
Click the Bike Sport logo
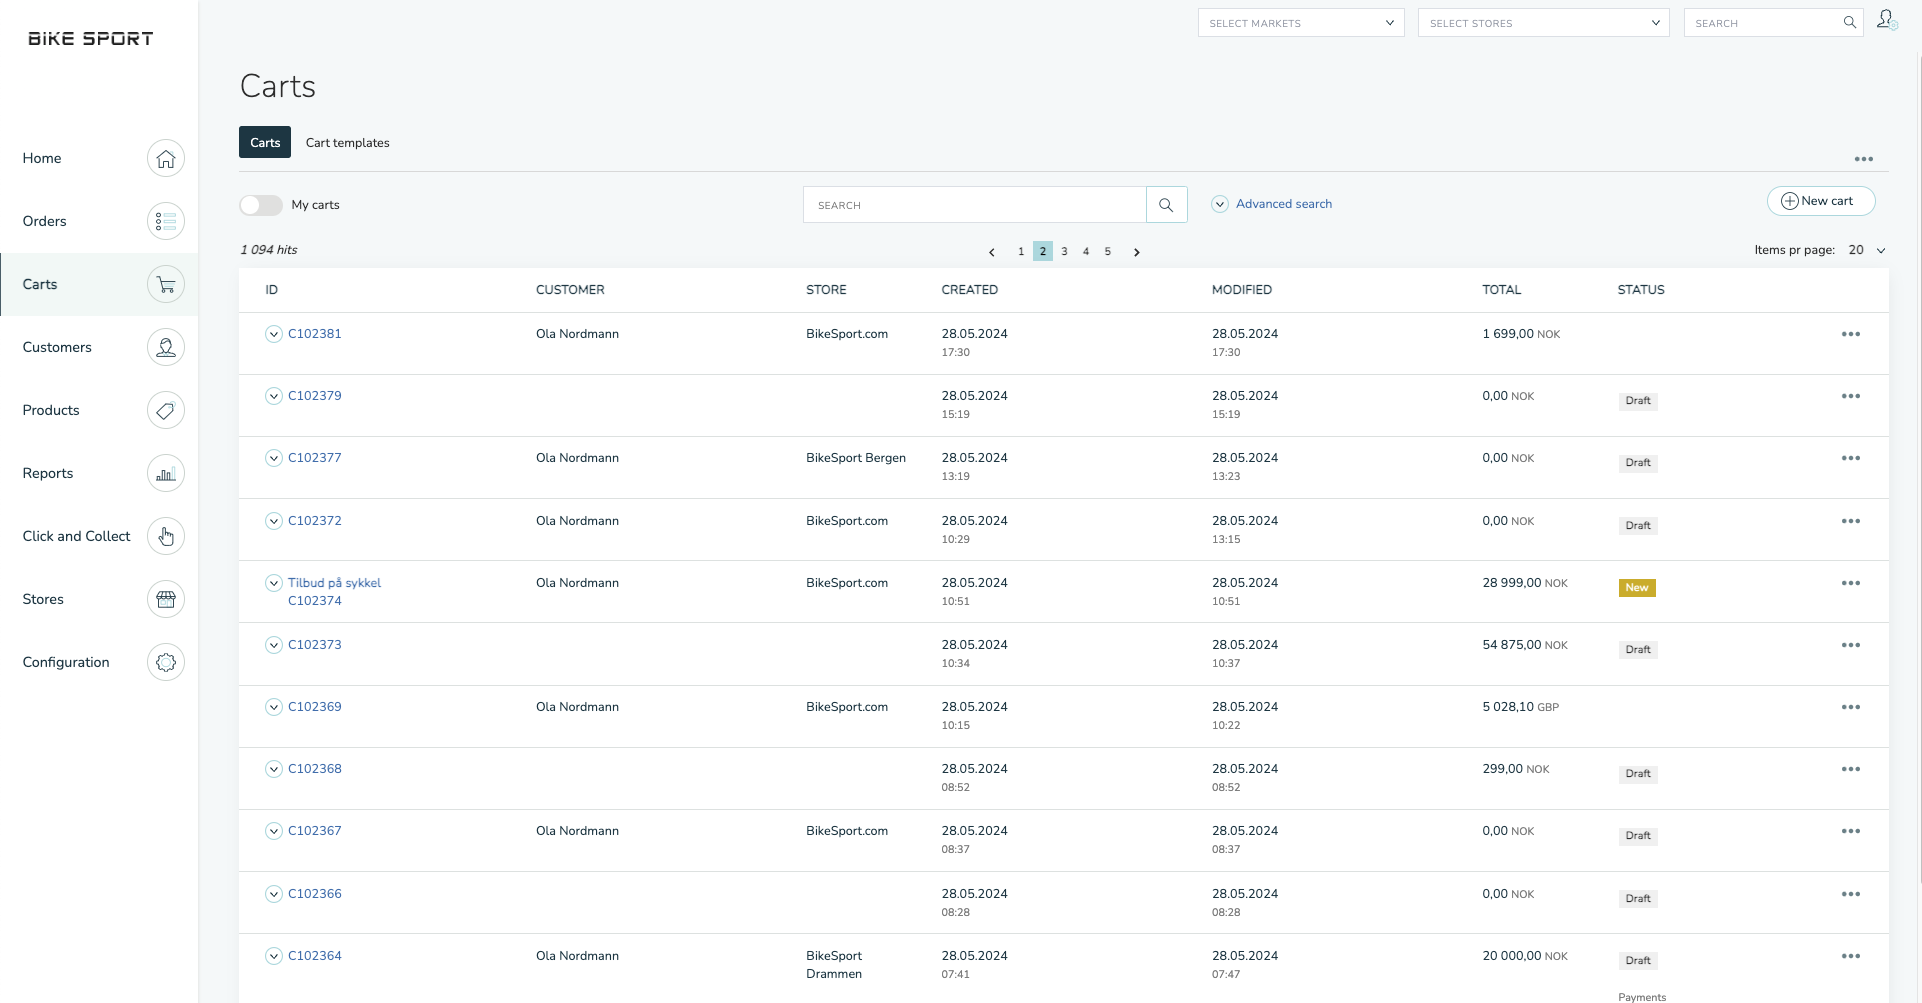(90, 39)
